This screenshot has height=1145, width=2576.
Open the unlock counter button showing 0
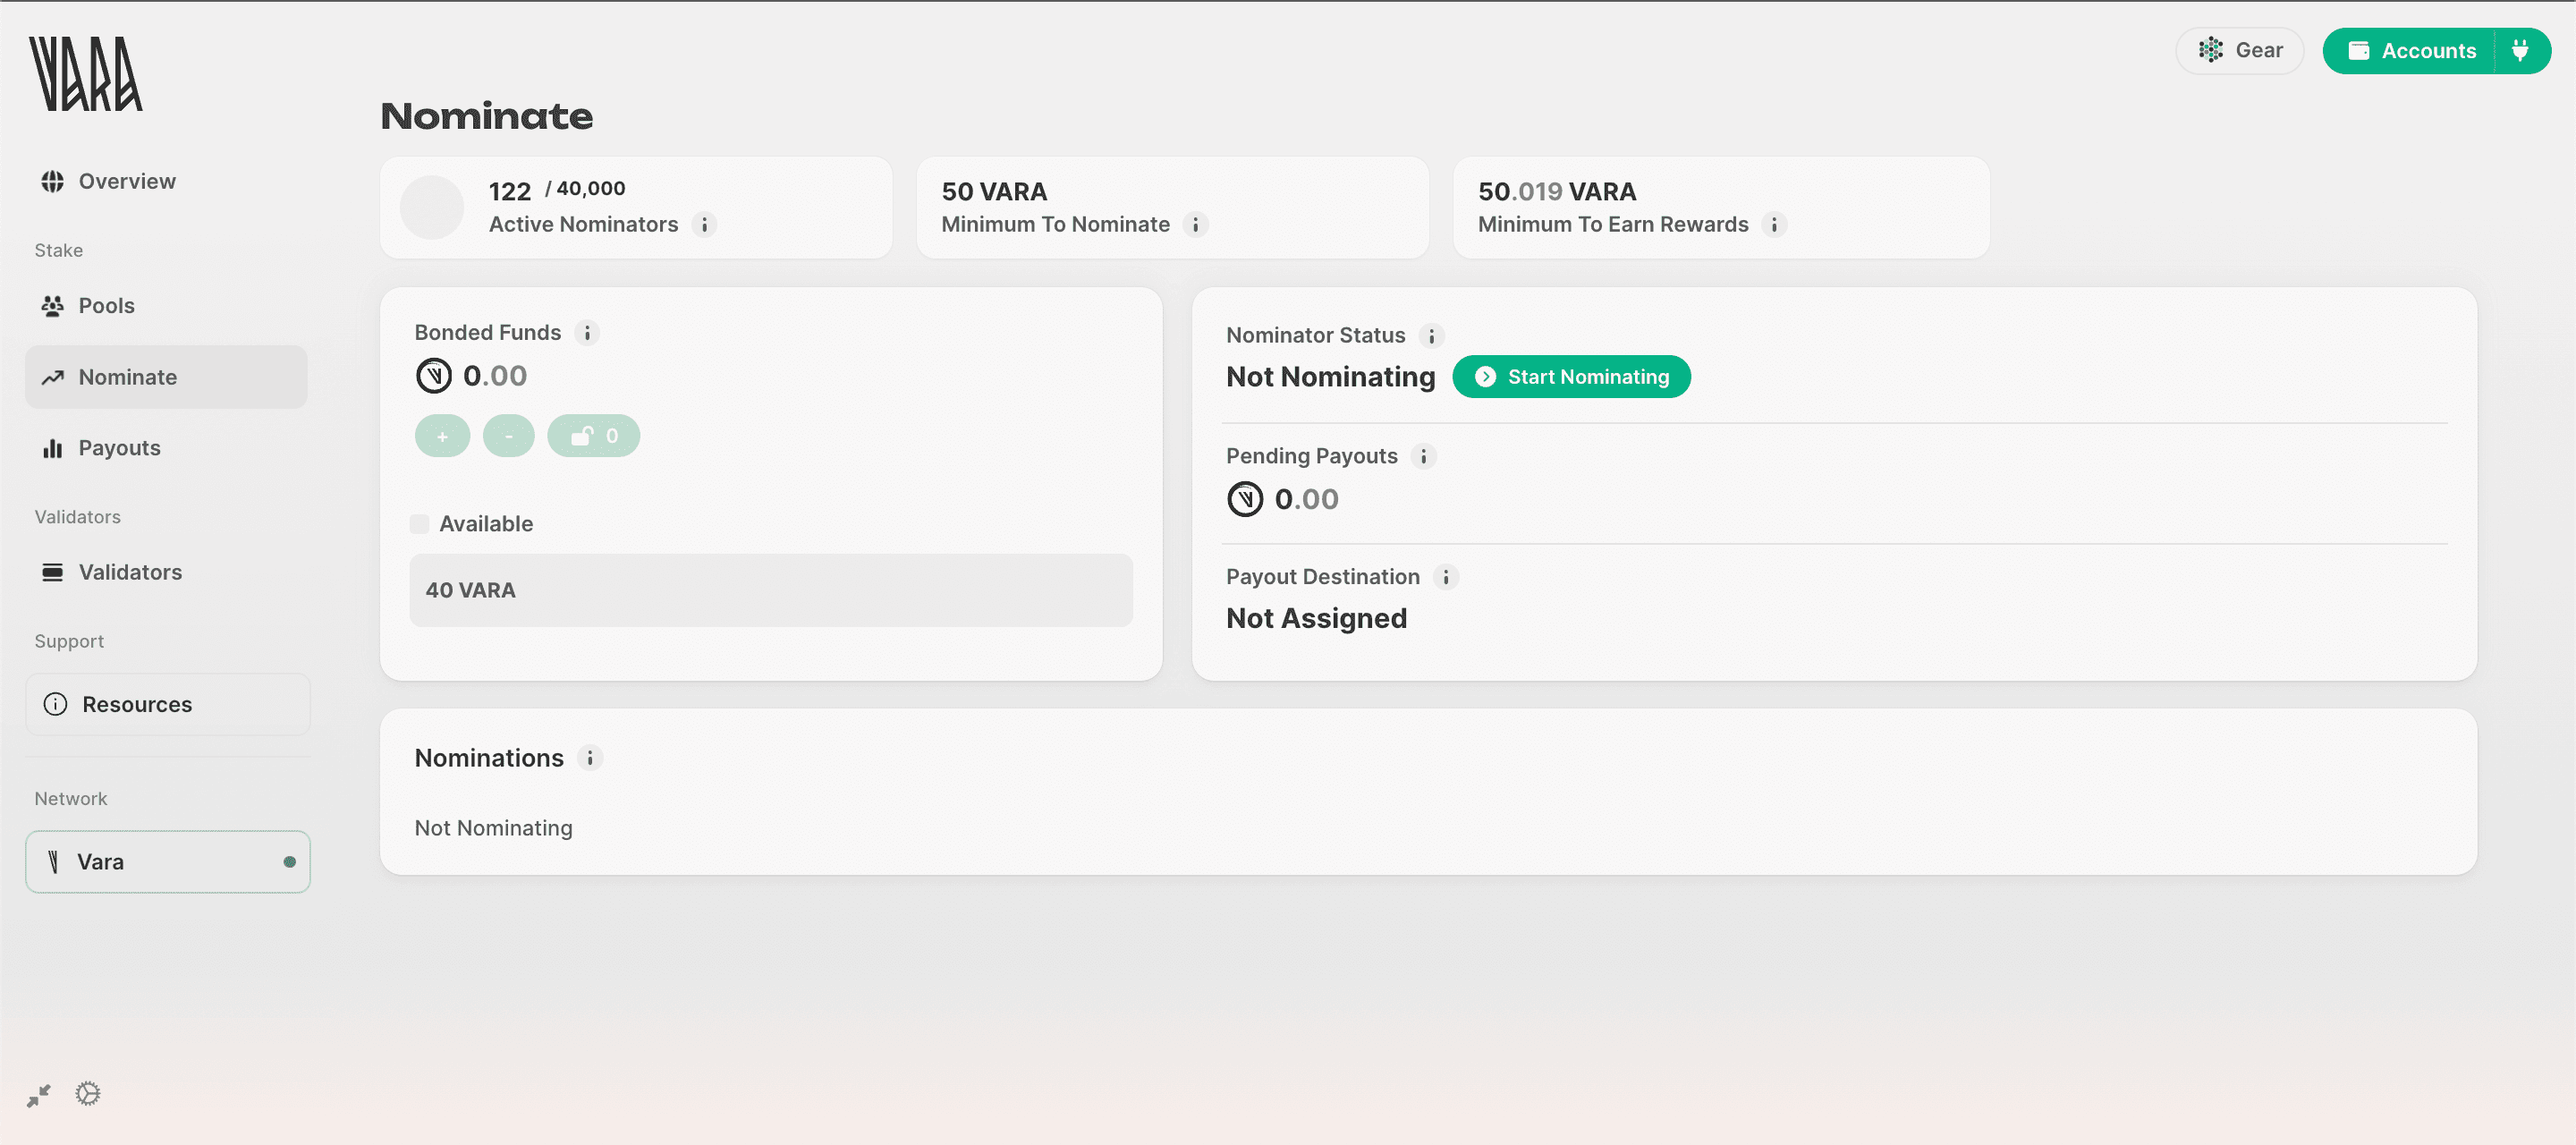593,435
